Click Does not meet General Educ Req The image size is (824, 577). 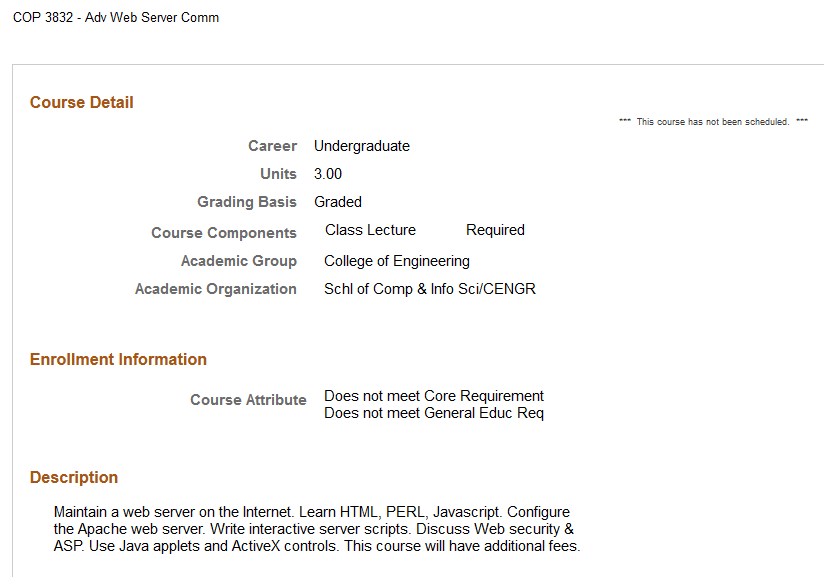point(434,413)
